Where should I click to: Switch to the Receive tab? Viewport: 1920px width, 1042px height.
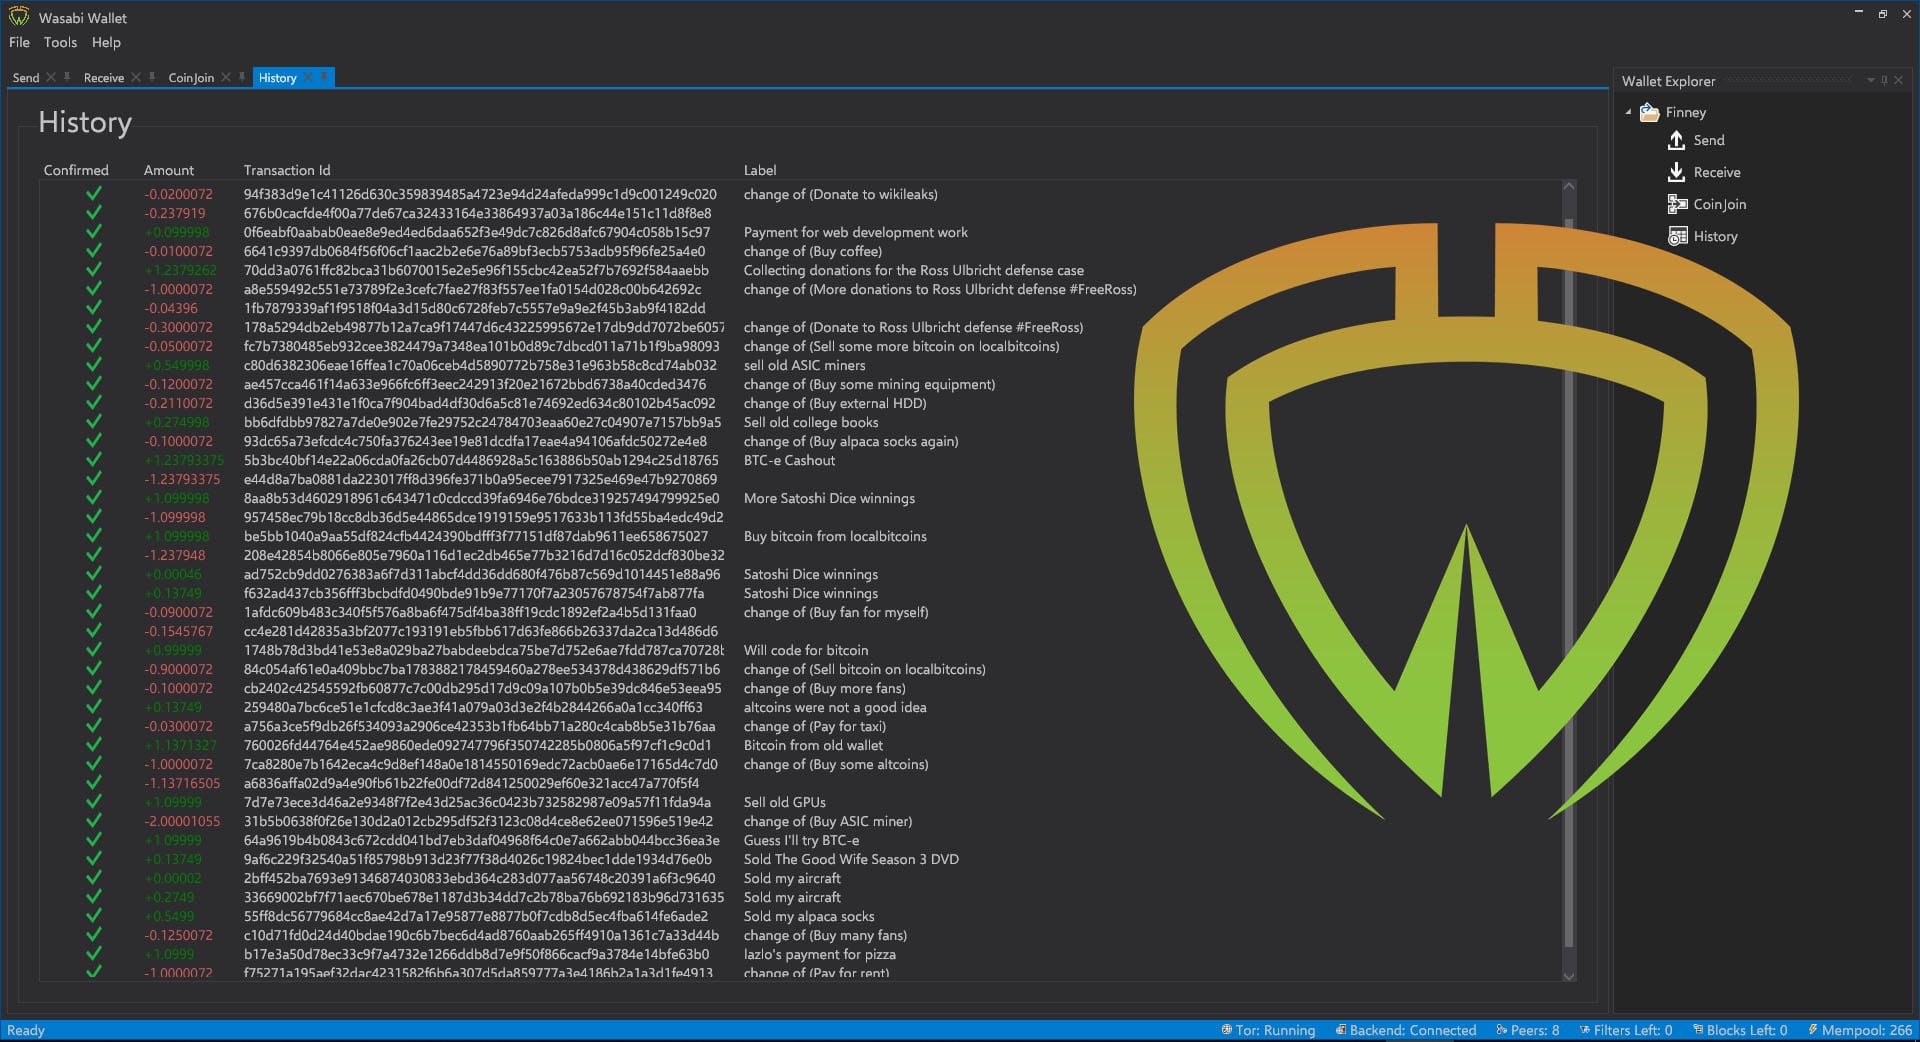(x=104, y=77)
